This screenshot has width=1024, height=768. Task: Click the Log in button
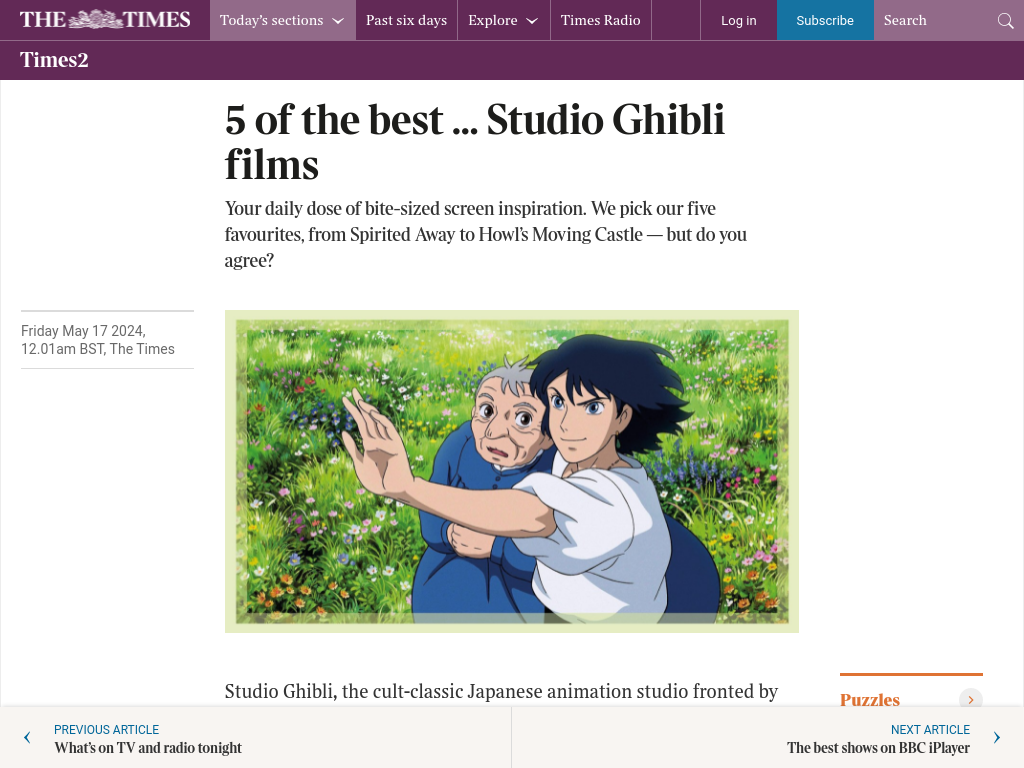click(x=738, y=20)
